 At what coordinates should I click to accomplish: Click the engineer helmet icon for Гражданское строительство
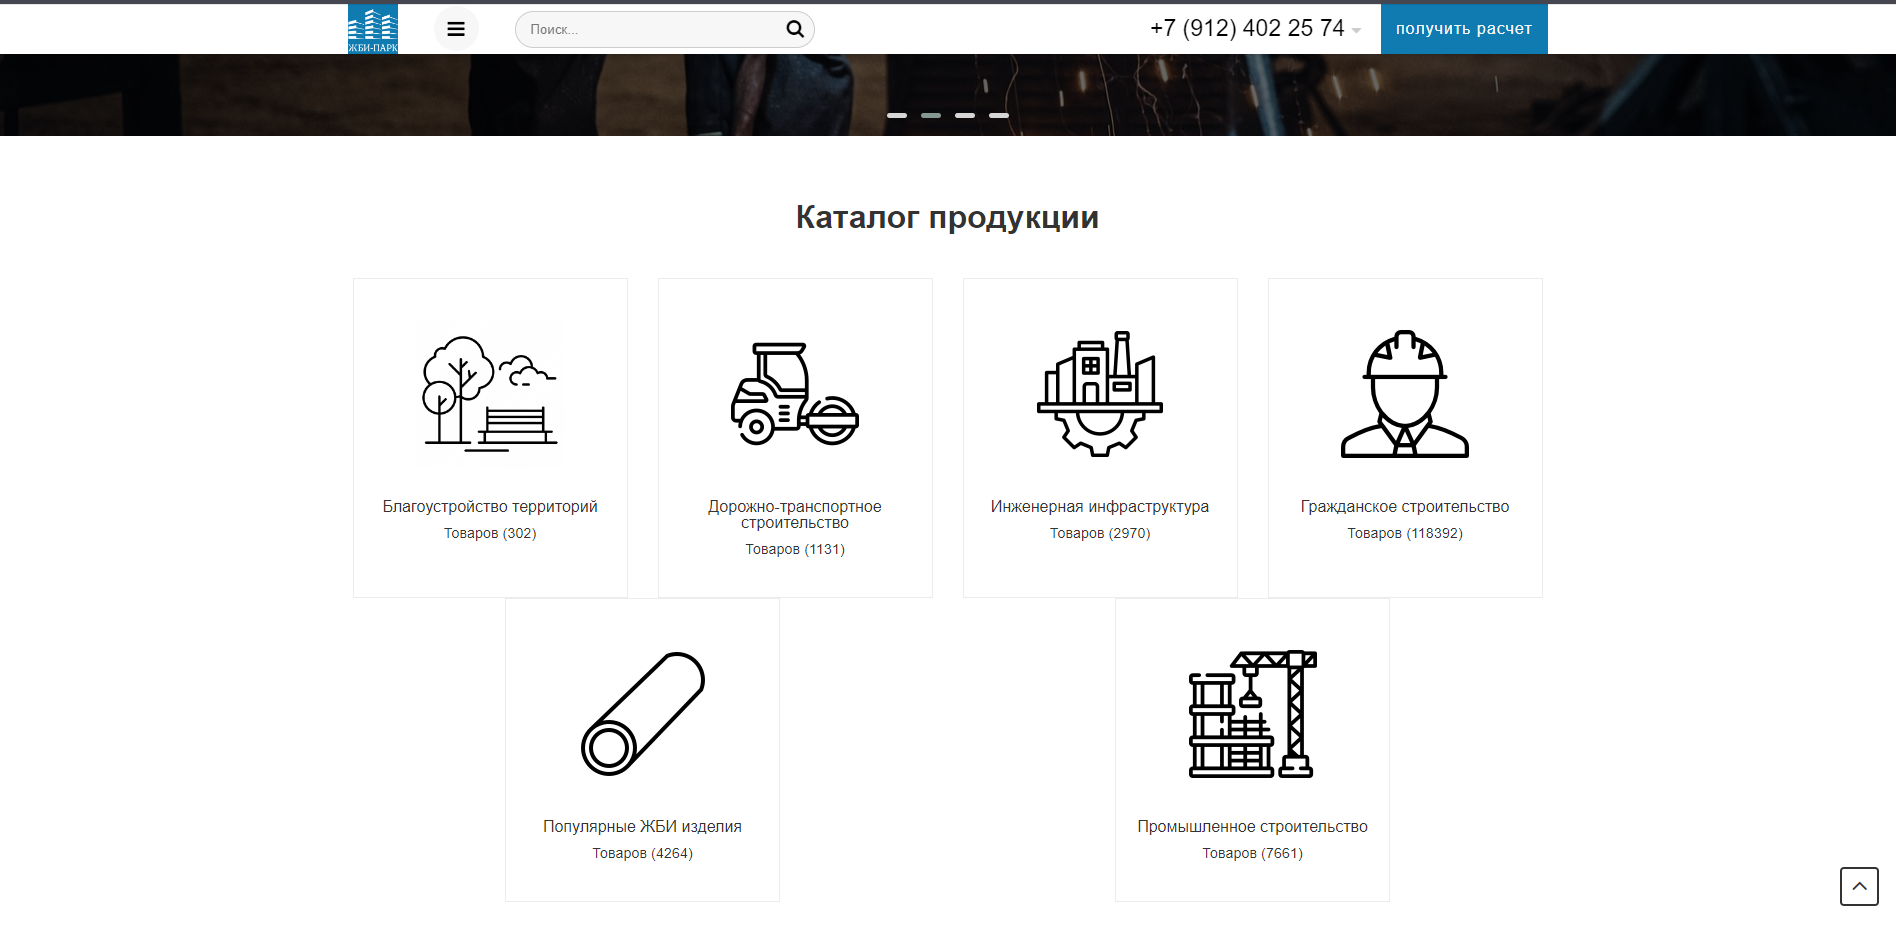tap(1404, 393)
